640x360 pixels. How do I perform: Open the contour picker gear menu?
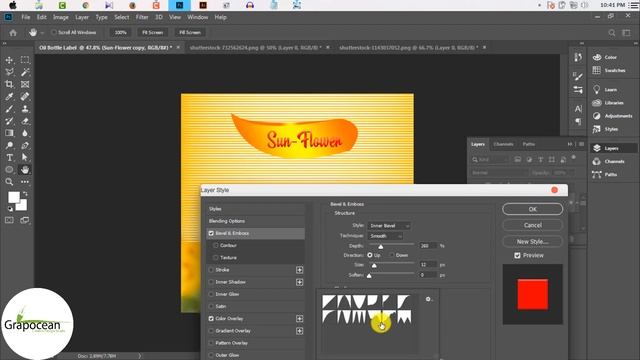(x=429, y=299)
